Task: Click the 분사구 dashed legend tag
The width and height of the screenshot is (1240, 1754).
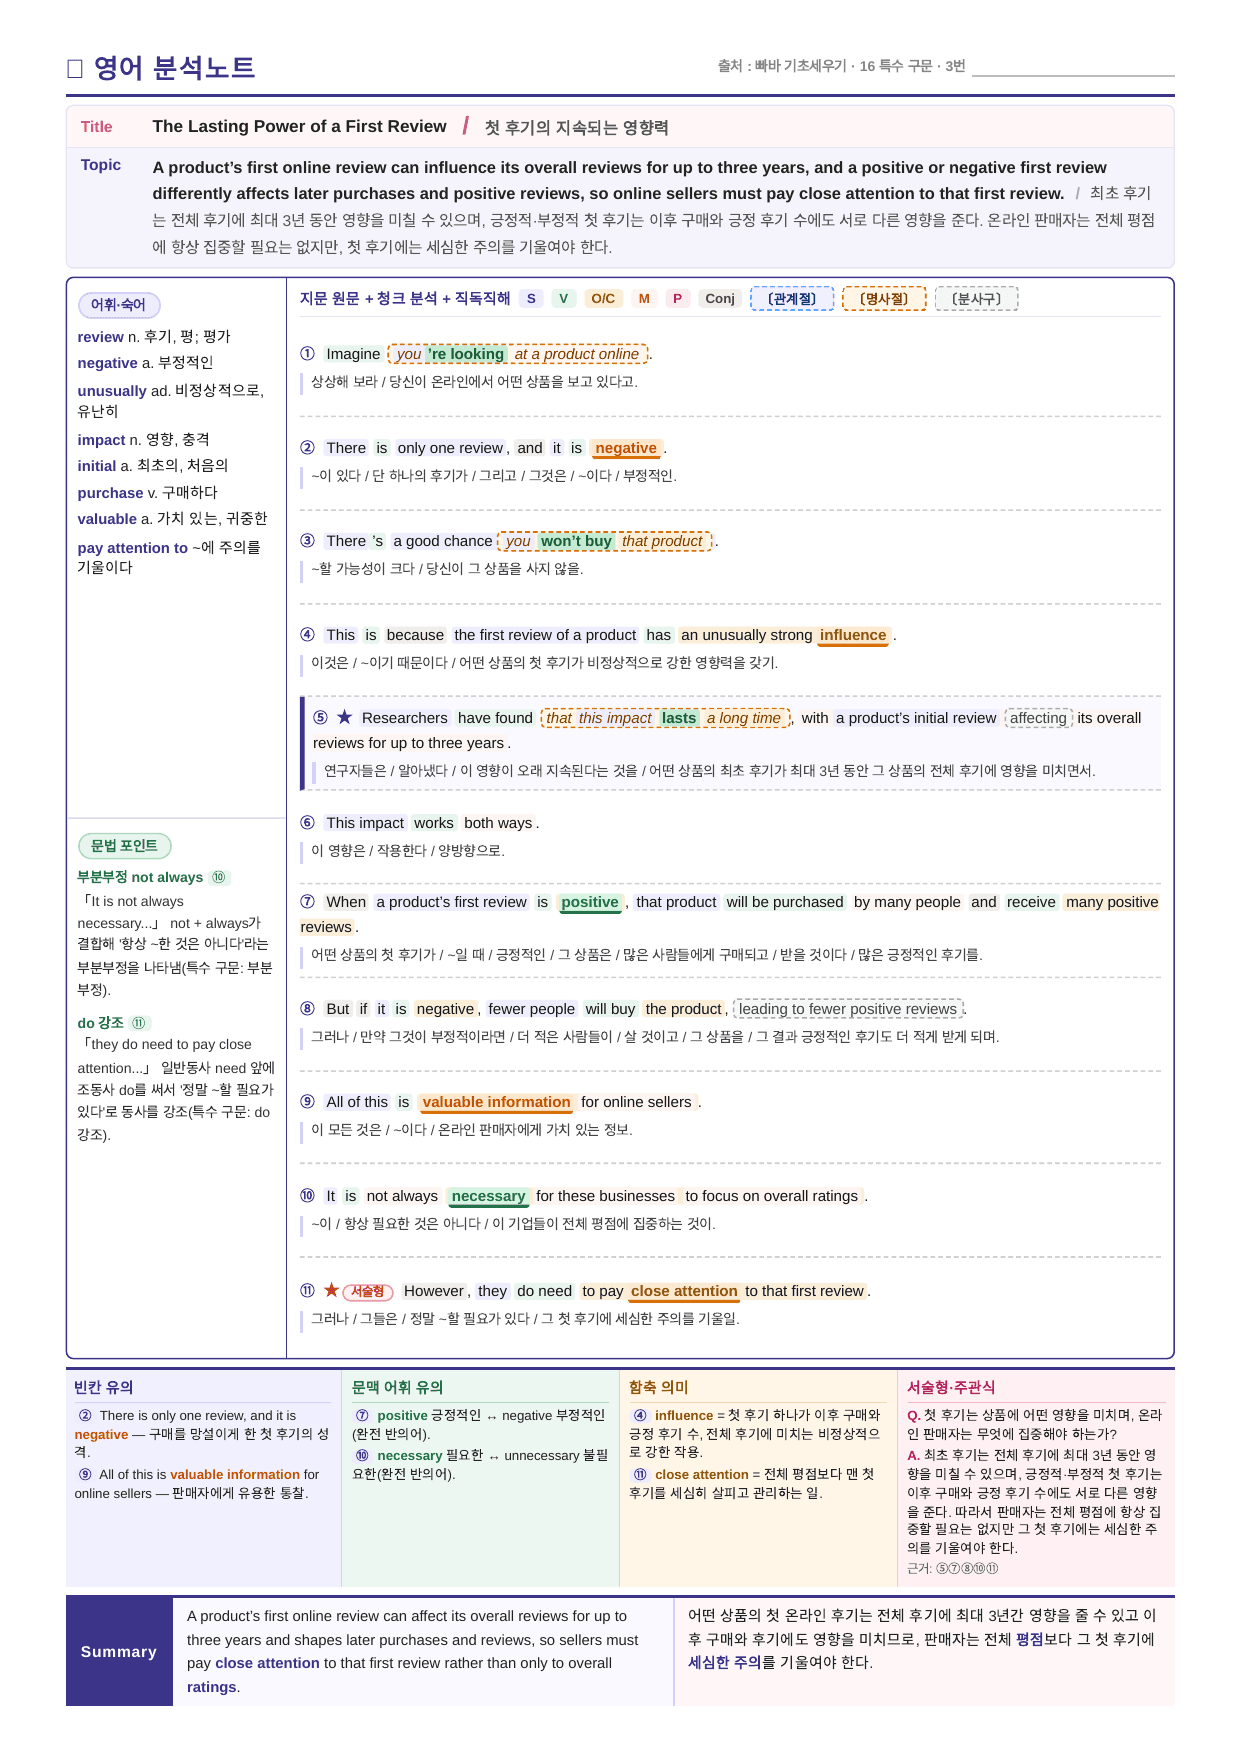Action: (976, 298)
